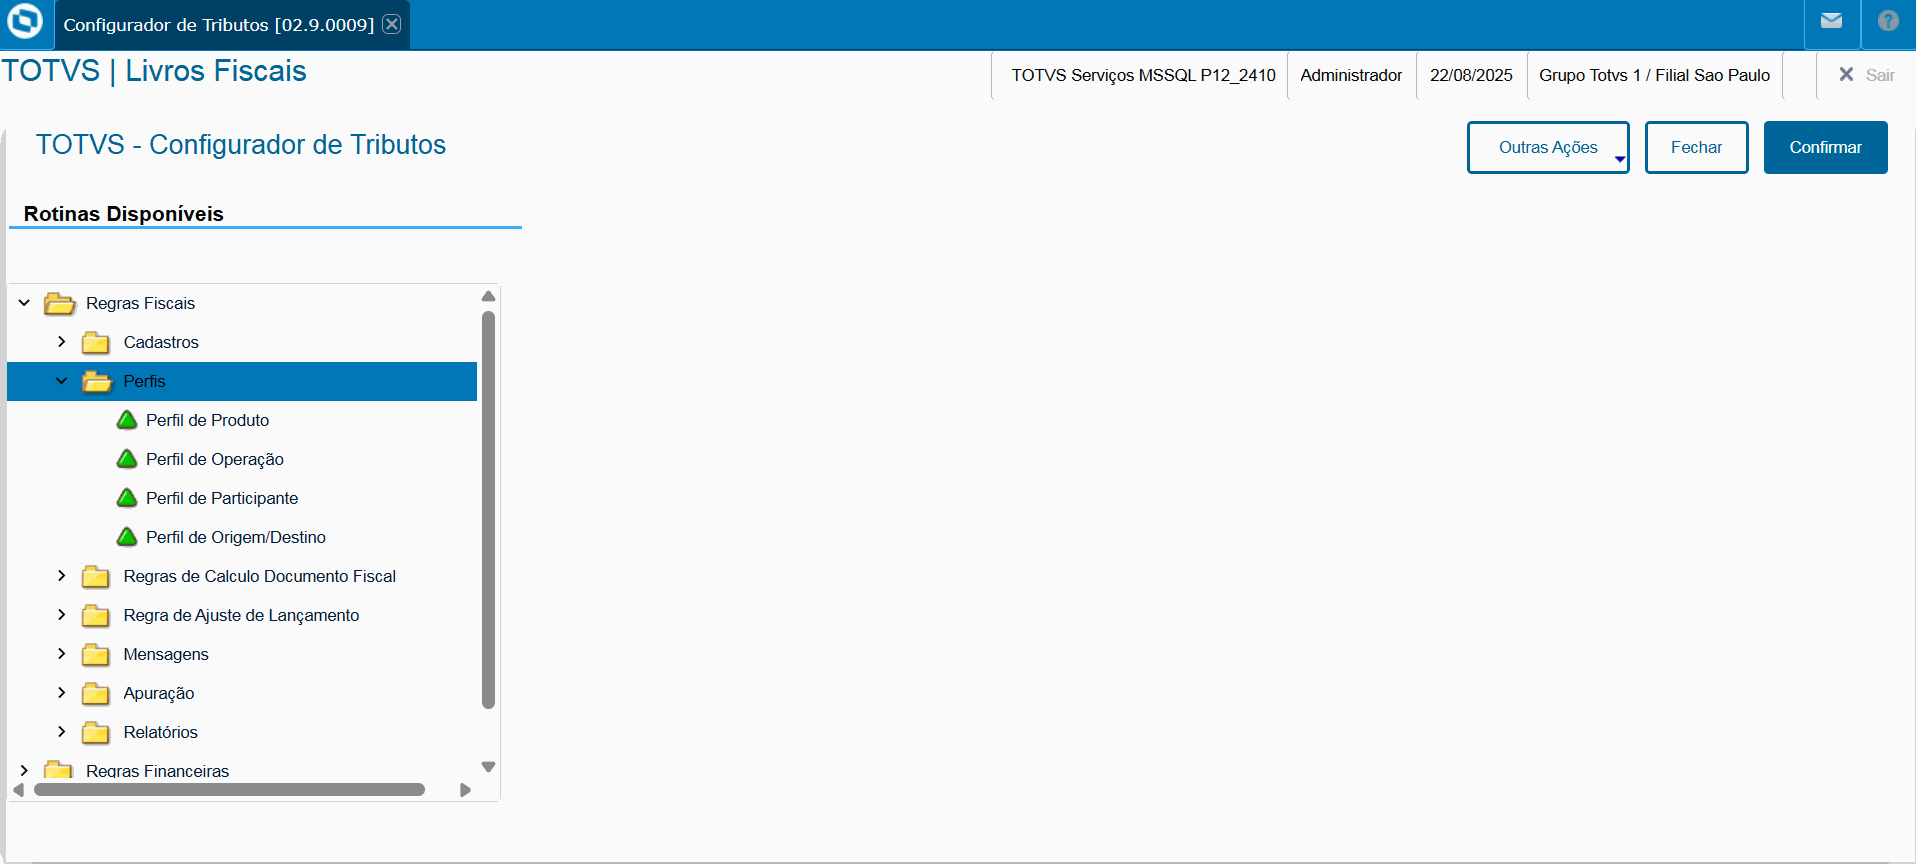Collapse the Perfis folder

click(x=62, y=381)
